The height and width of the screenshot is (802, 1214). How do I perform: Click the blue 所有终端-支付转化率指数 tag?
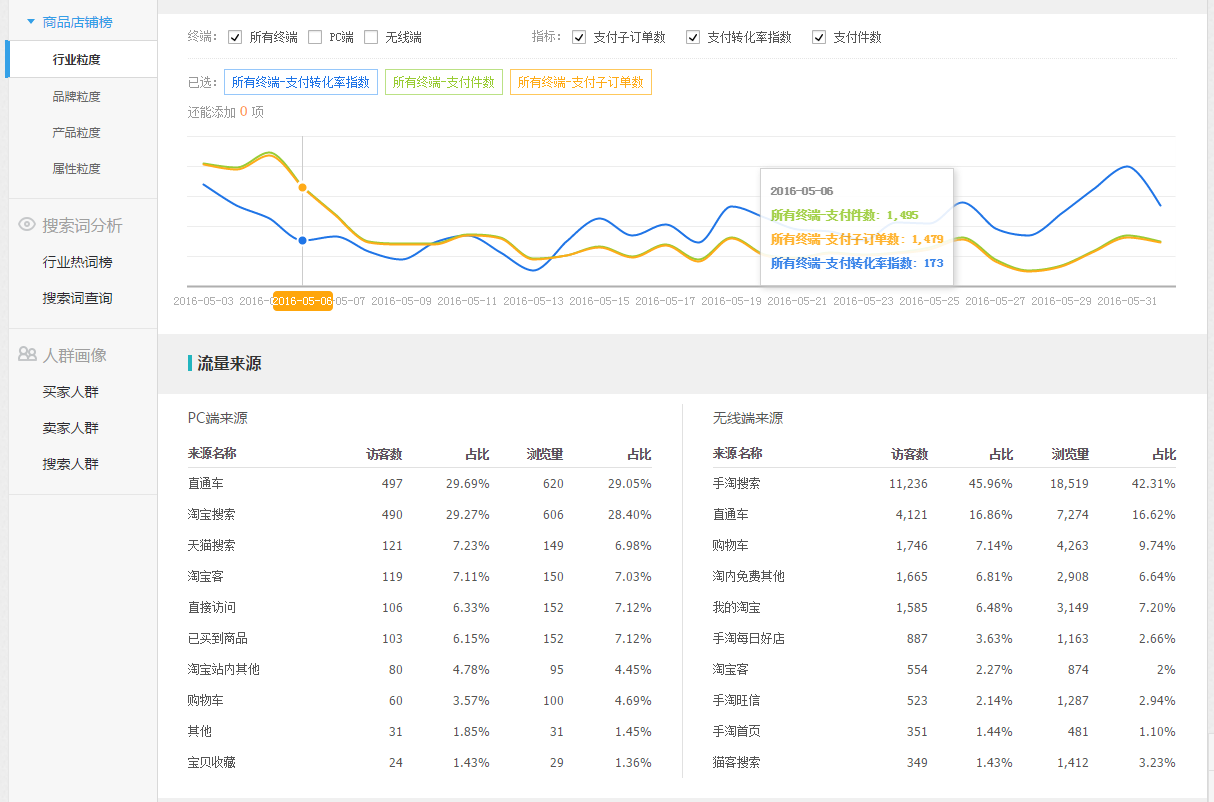click(x=300, y=82)
